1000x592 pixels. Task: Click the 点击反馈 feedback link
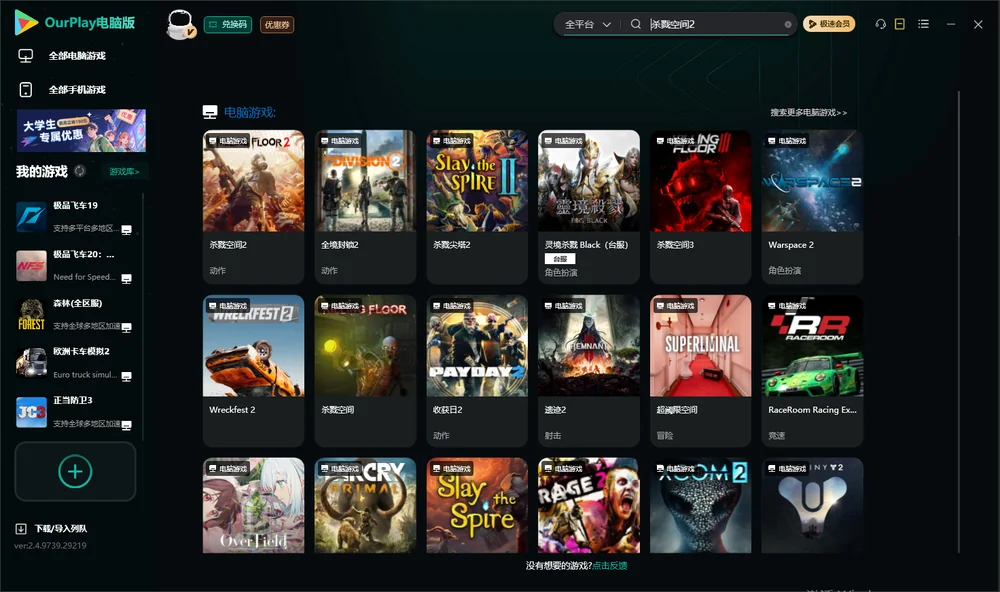[610, 565]
